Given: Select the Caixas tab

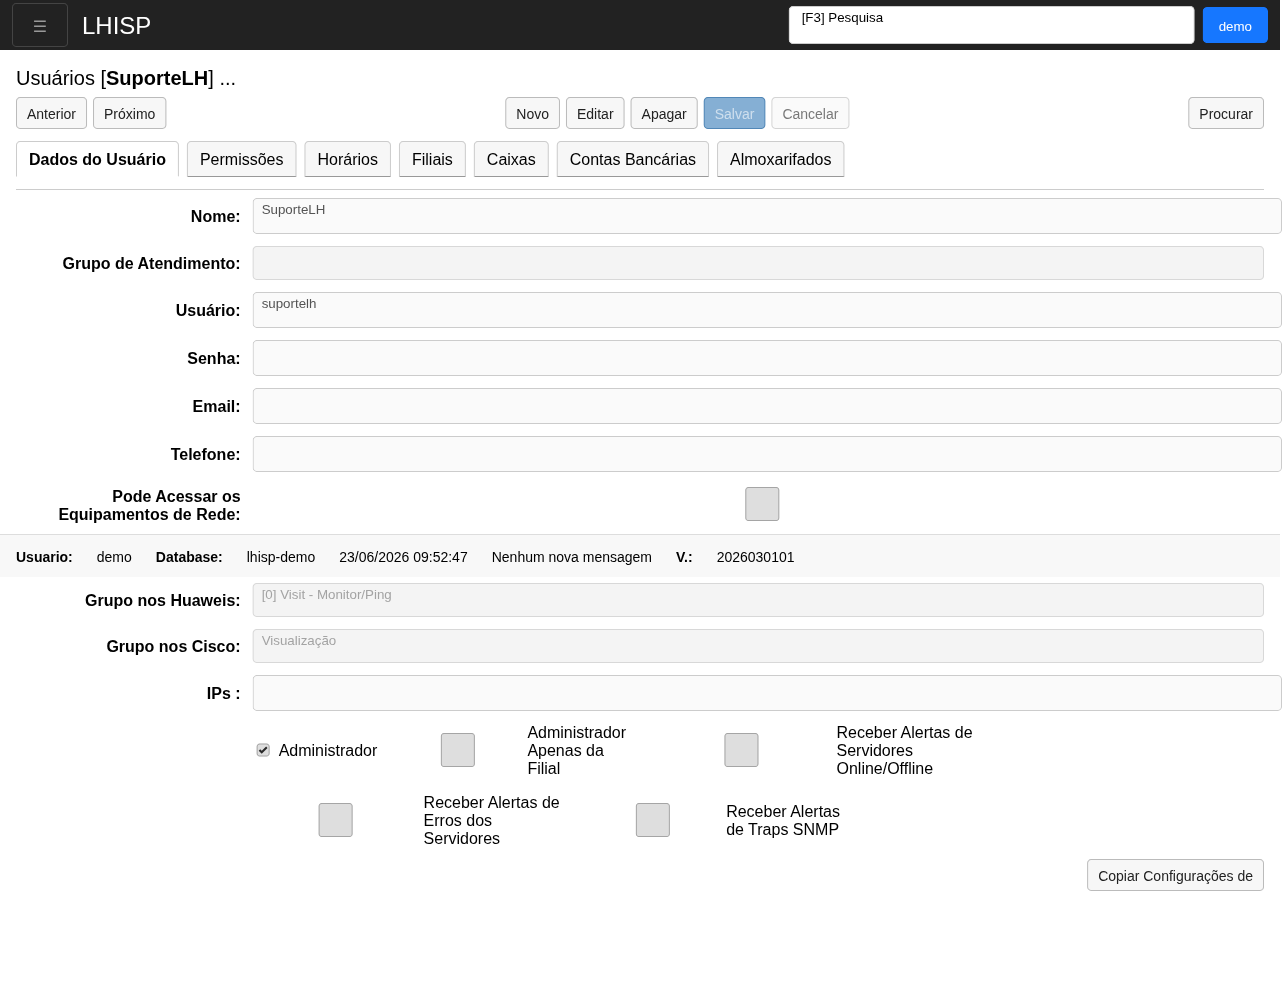Looking at the screenshot, I should pyautogui.click(x=511, y=159).
